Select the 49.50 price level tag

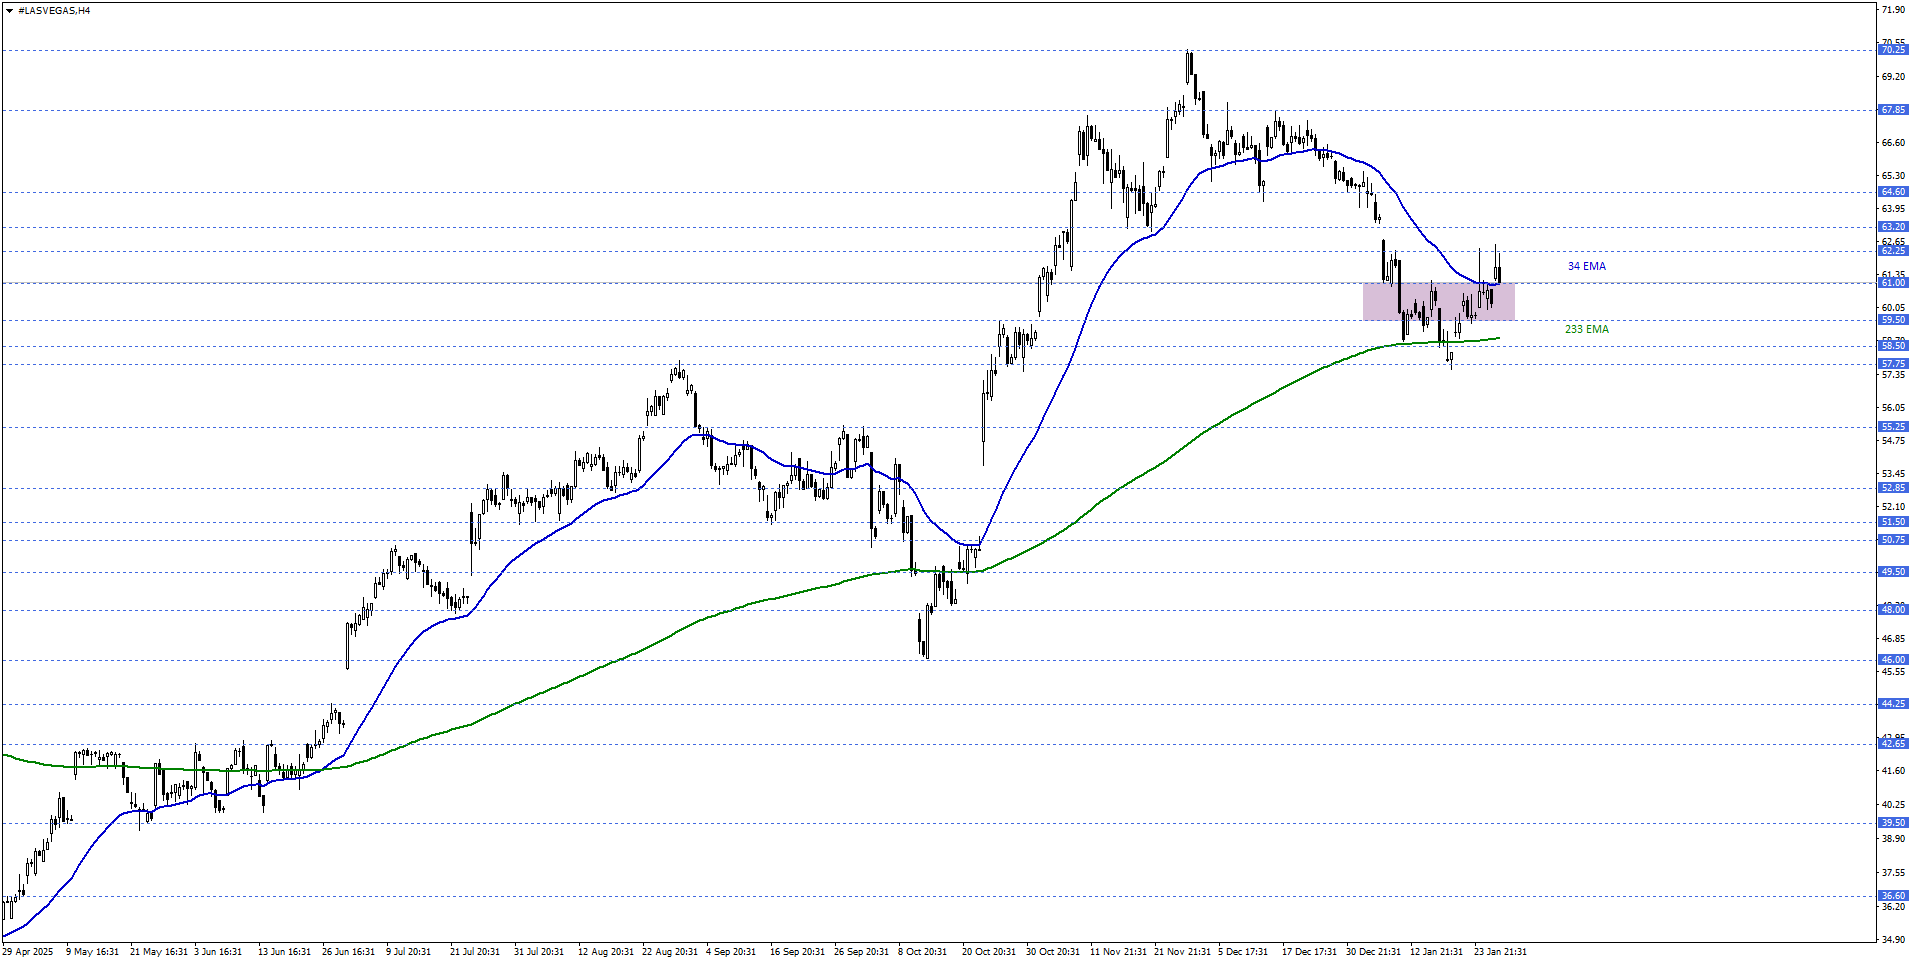pyautogui.click(x=1892, y=572)
